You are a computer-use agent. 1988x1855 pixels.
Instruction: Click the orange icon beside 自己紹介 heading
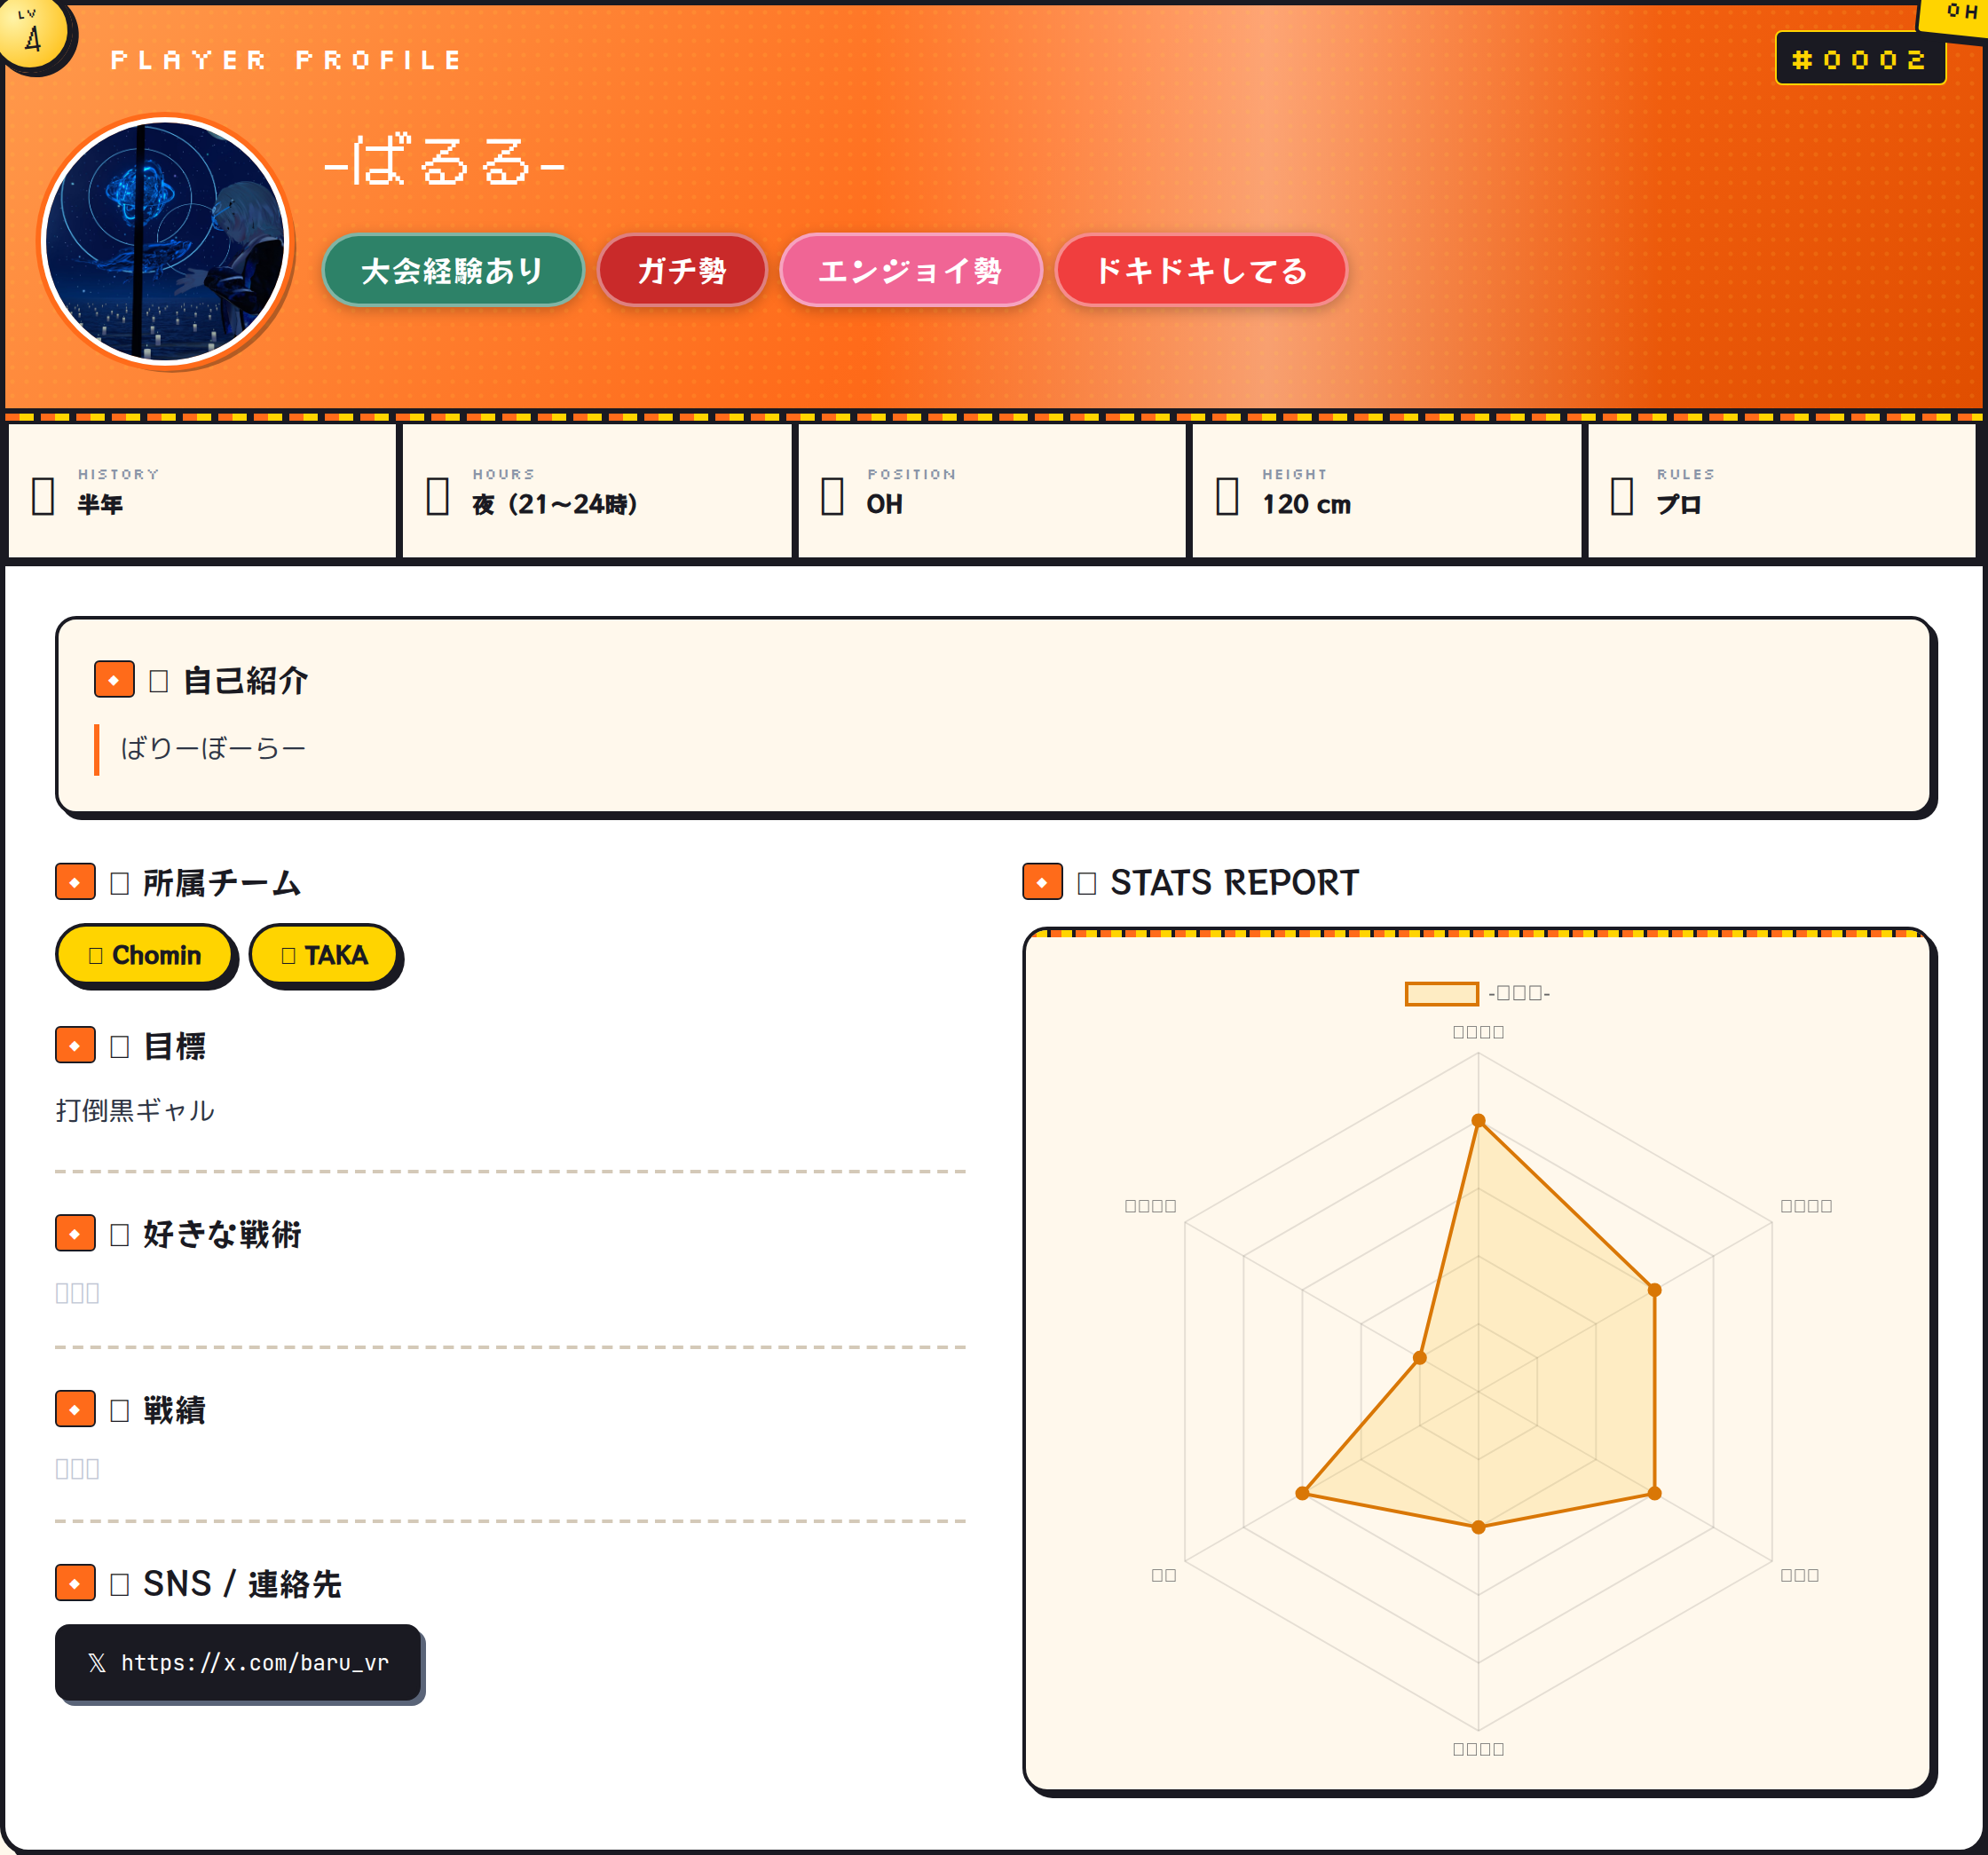[114, 679]
